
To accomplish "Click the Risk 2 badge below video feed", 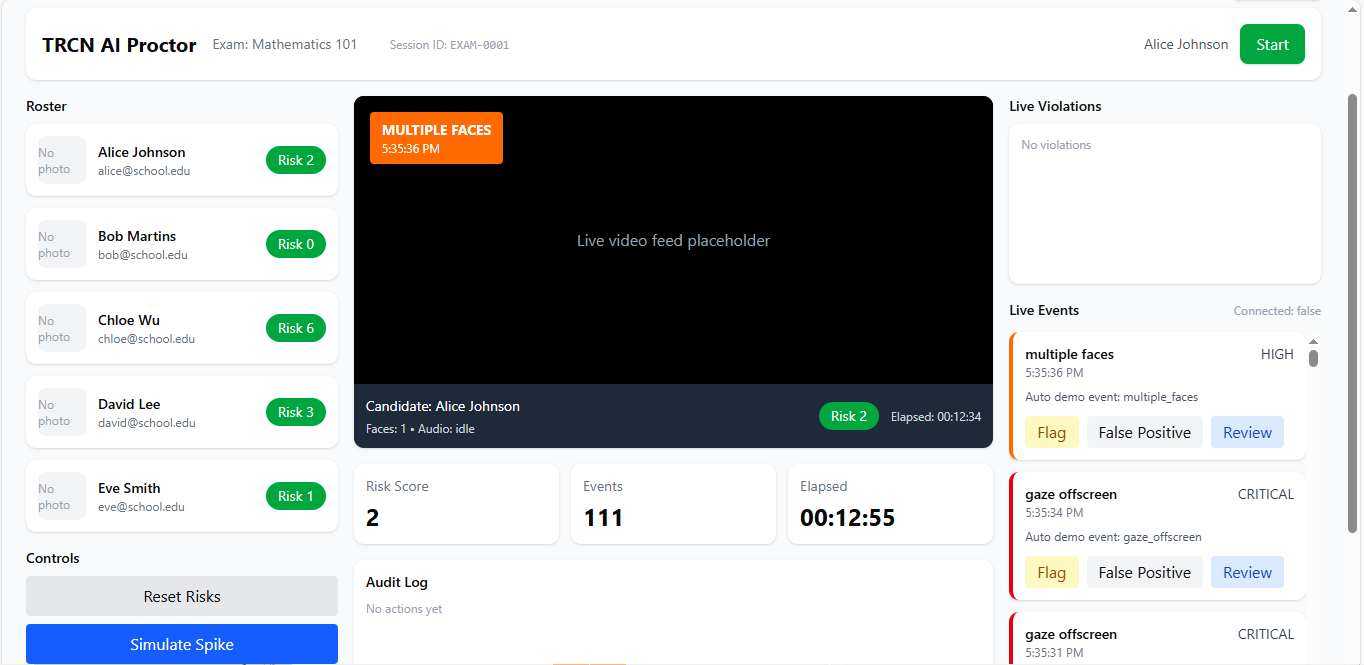I will (x=848, y=416).
